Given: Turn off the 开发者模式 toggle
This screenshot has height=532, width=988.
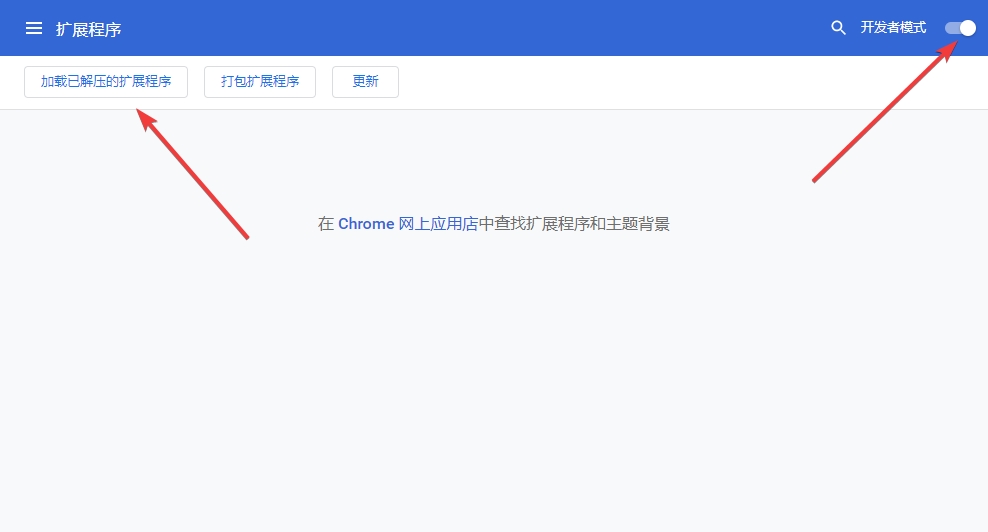Looking at the screenshot, I should coord(960,28).
